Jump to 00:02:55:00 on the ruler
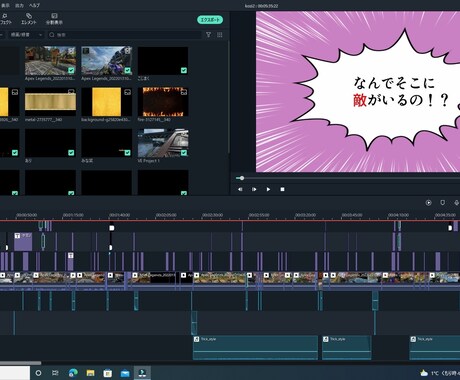 pos(259,215)
